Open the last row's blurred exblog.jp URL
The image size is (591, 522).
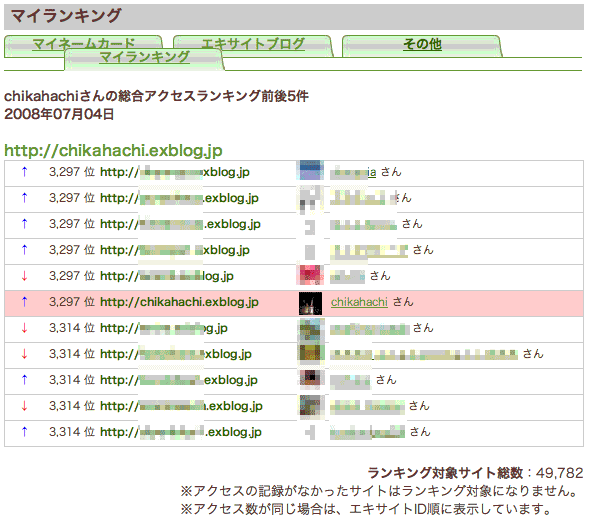tap(181, 432)
